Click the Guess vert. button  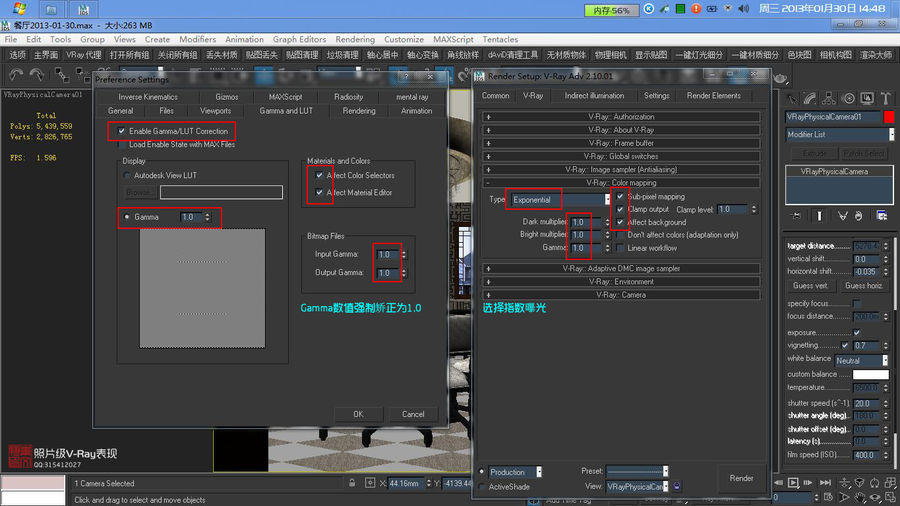[x=810, y=285]
